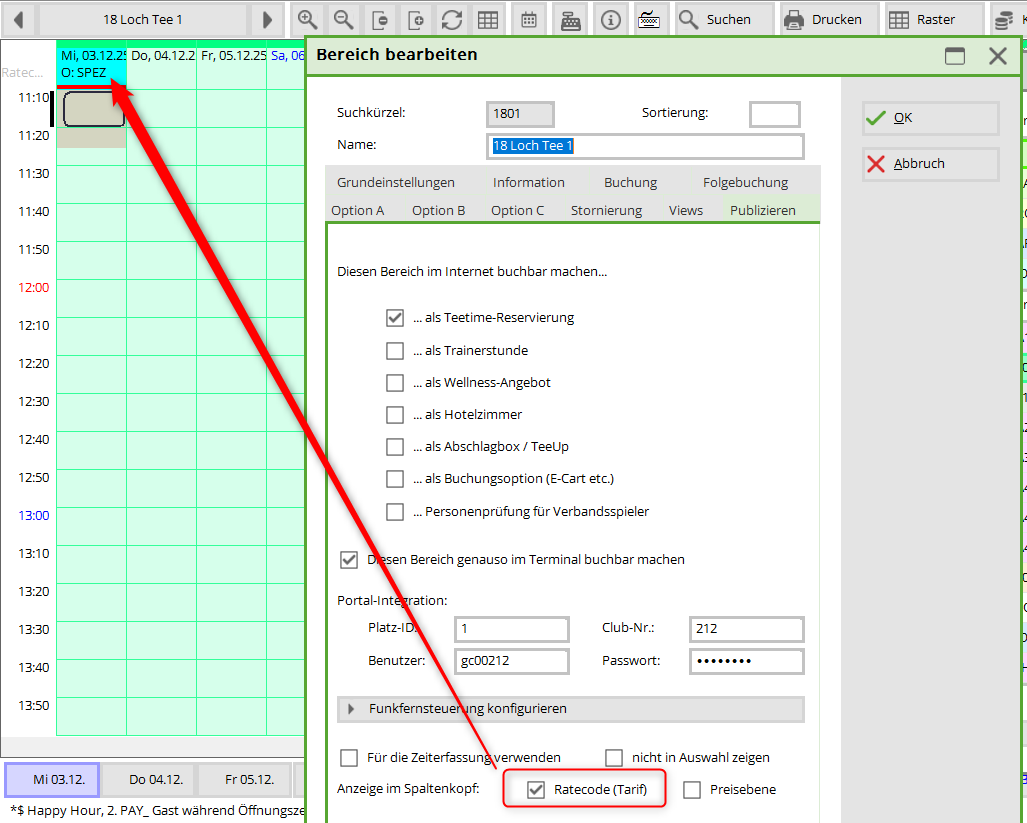Go to next area with right arrow

point(267,19)
